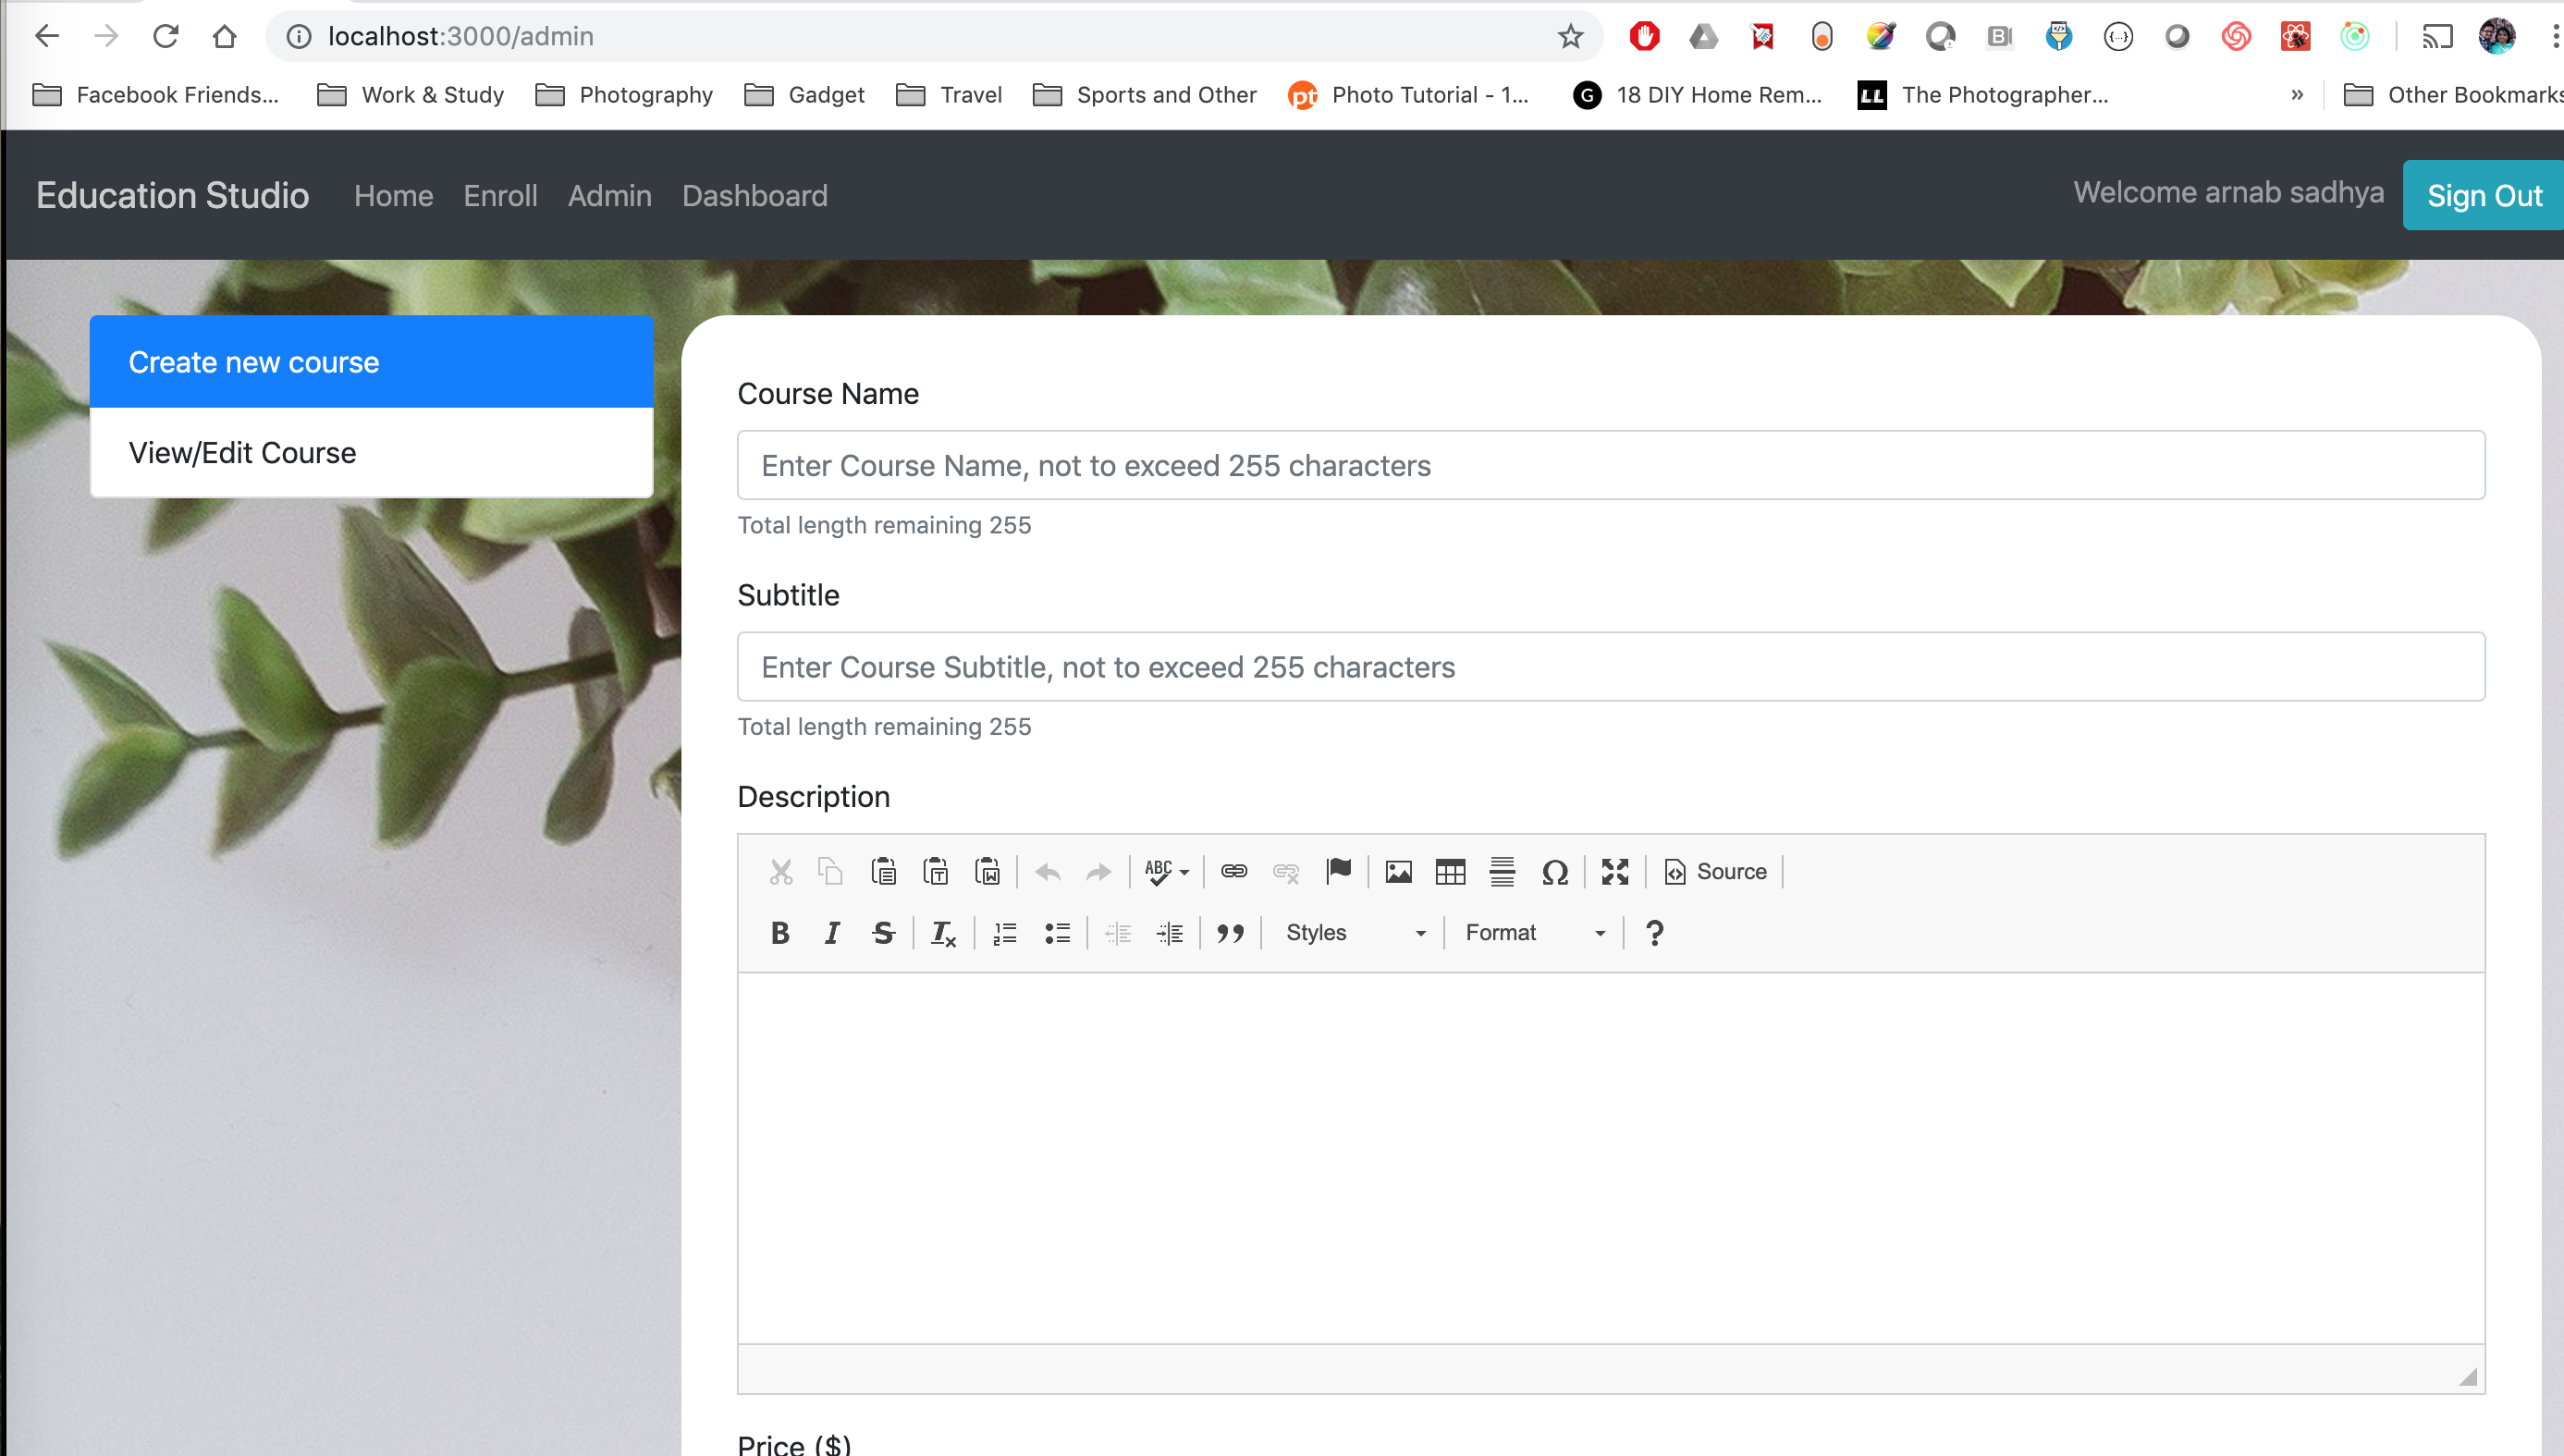This screenshot has width=2564, height=1456.
Task: Open the Styles dropdown in the editor
Action: pos(1352,932)
